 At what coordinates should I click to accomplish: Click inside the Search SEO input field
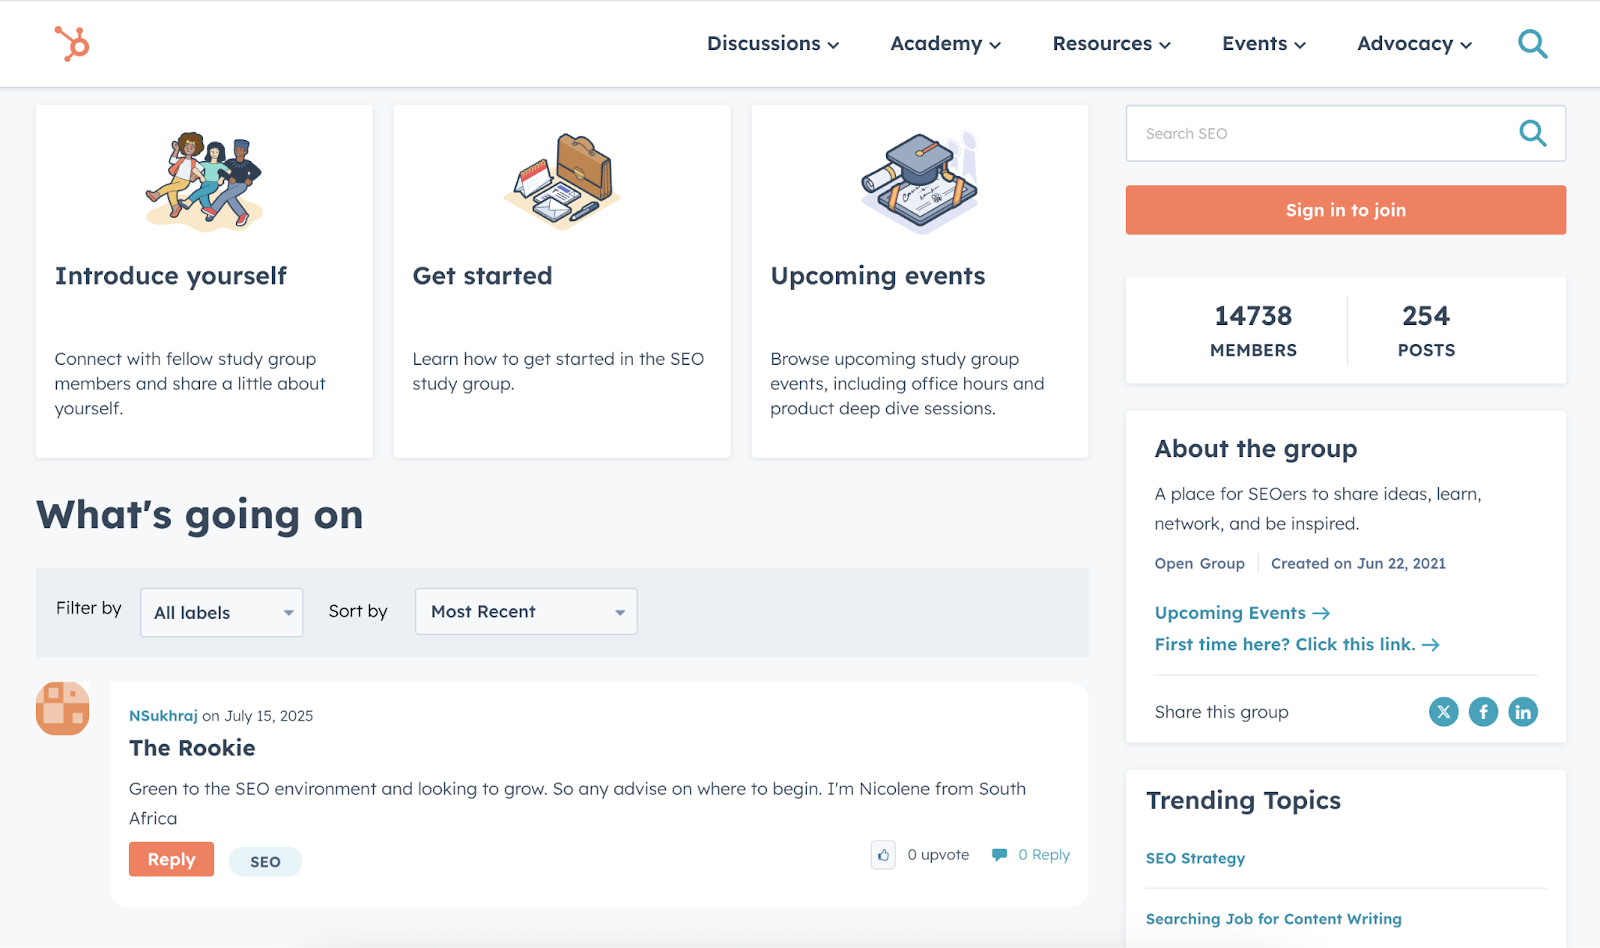(x=1300, y=133)
